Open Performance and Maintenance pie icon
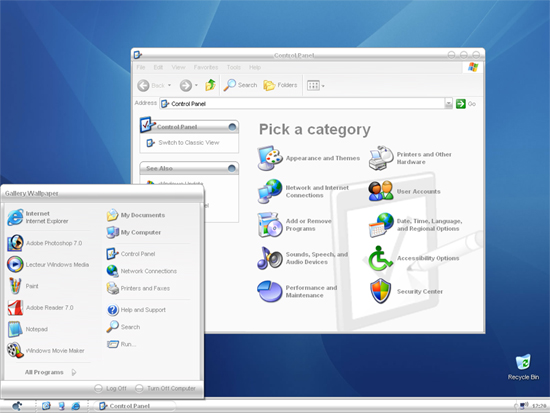This screenshot has width=550, height=413. tap(270, 291)
